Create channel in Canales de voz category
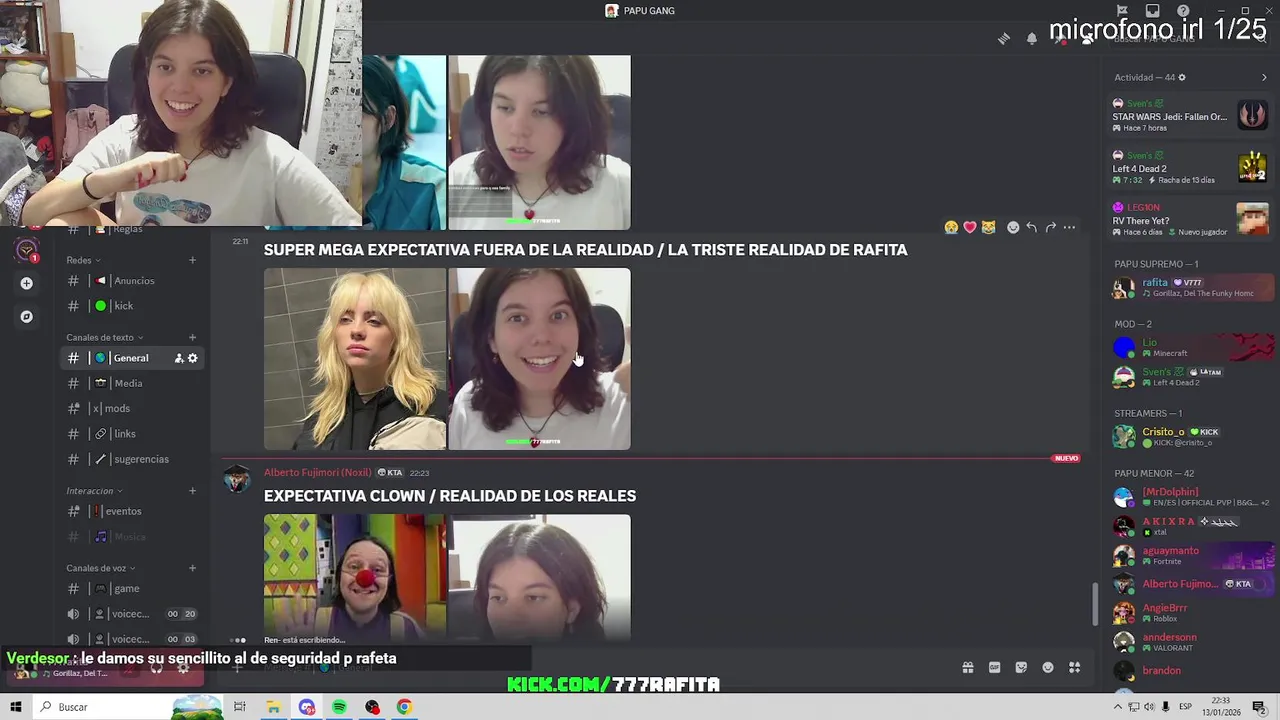This screenshot has height=720, width=1280. [x=192, y=568]
